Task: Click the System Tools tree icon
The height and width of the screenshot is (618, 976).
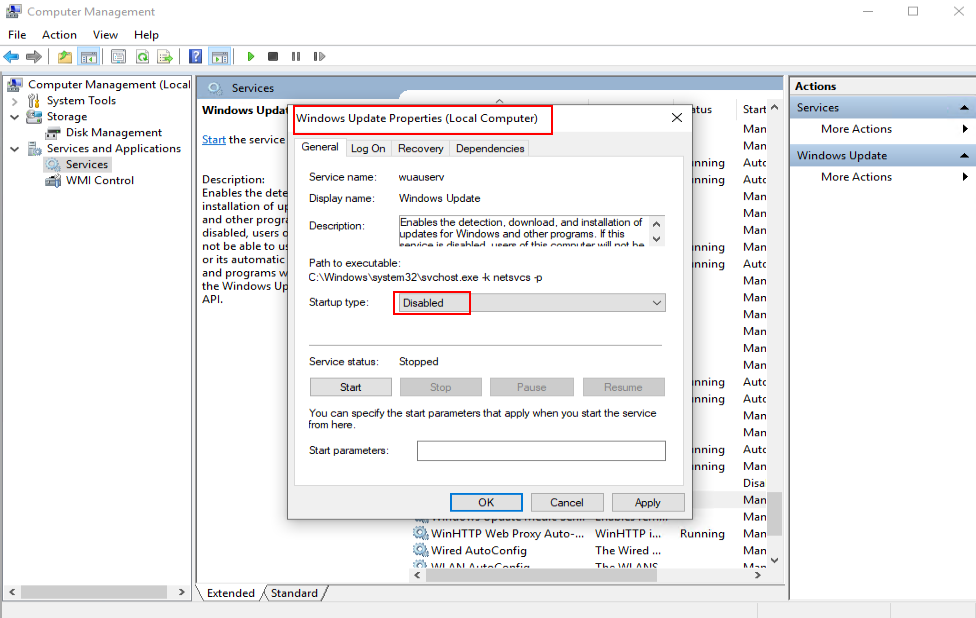Action: coord(34,100)
